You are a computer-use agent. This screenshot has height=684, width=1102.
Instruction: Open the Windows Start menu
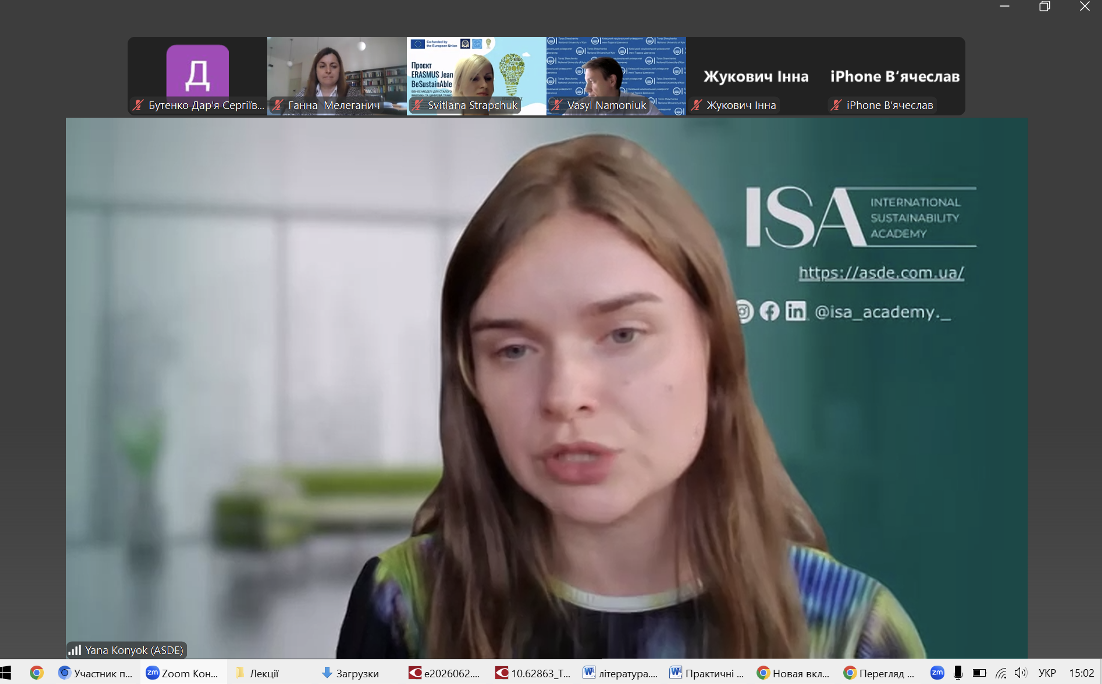[6, 673]
